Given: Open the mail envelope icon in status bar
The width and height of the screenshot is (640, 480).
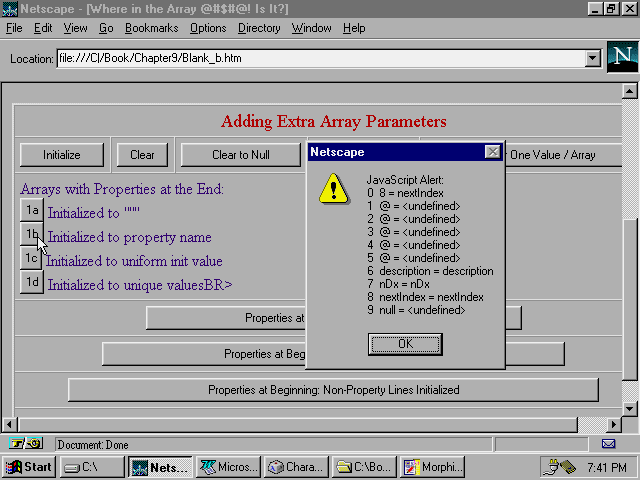Looking at the screenshot, I should [608, 443].
